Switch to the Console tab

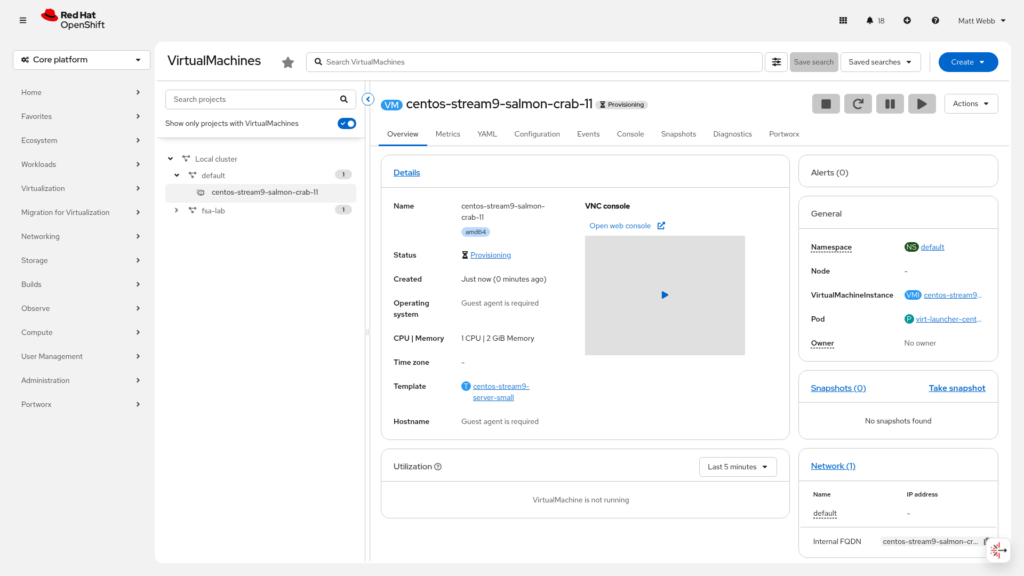coord(630,134)
